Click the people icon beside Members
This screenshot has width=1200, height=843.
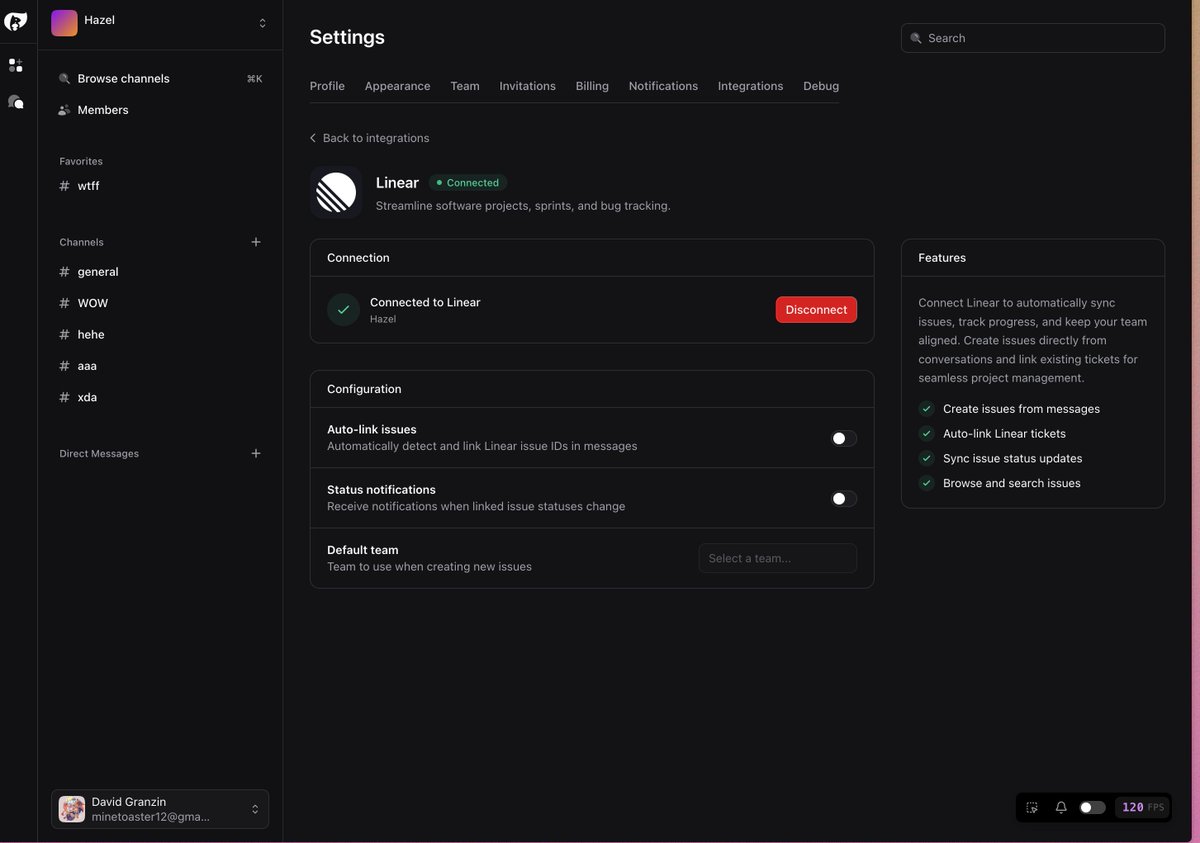pos(65,110)
